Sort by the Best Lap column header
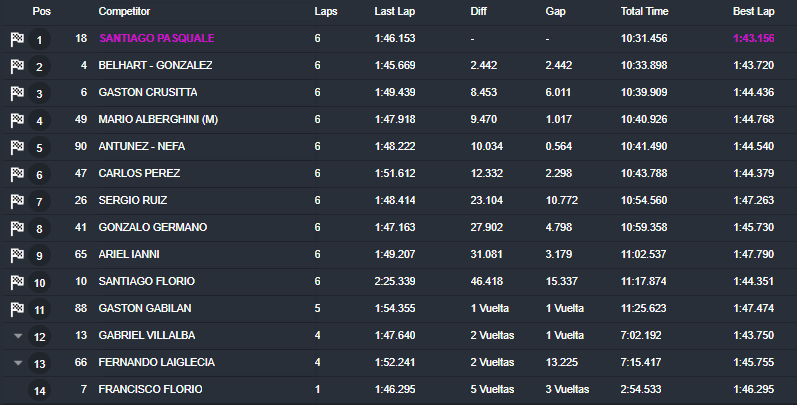 click(753, 12)
